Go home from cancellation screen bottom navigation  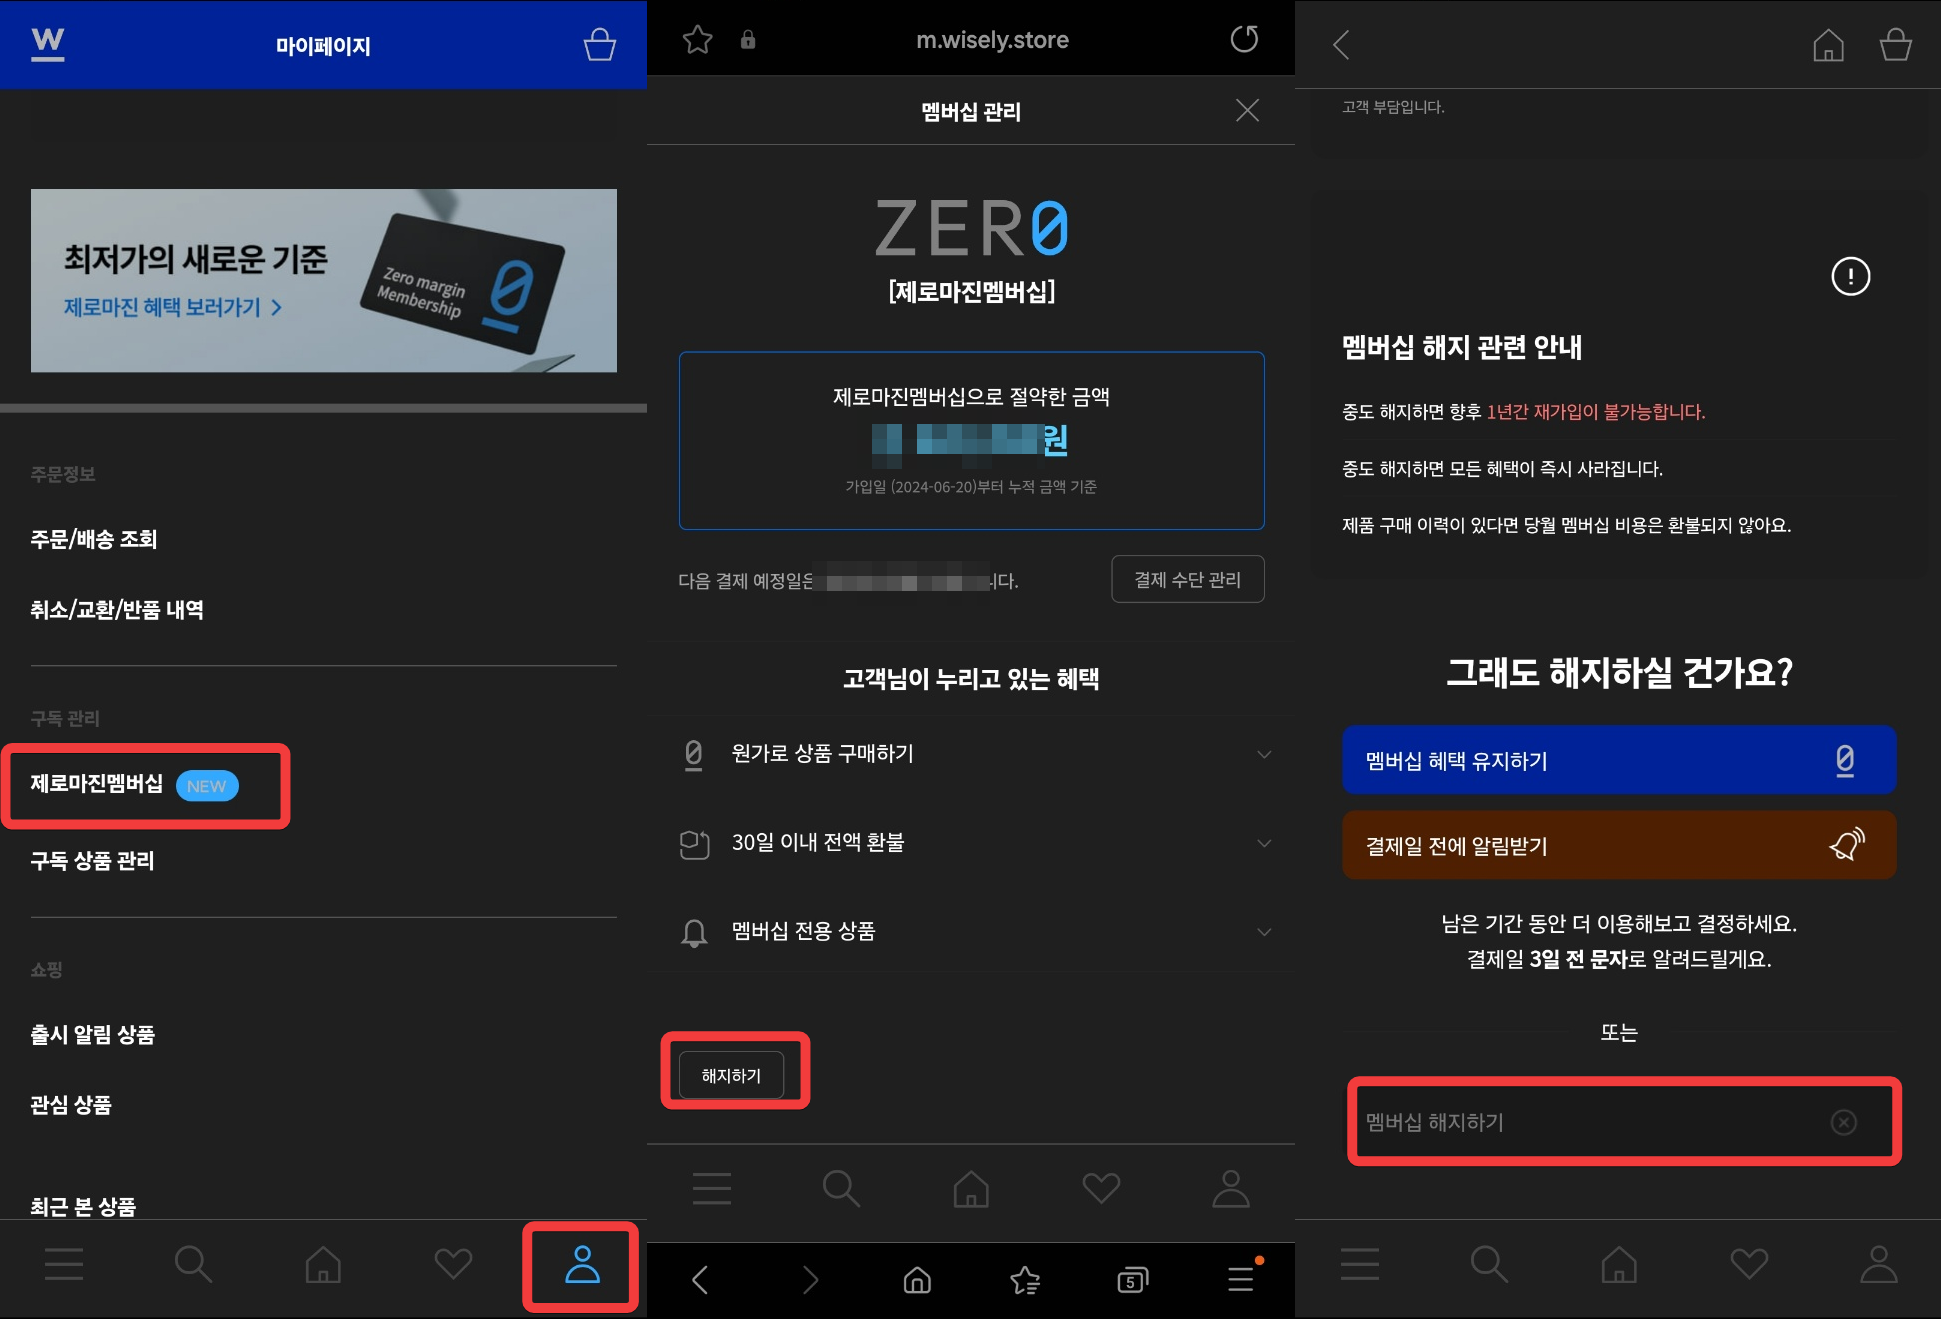[1619, 1264]
